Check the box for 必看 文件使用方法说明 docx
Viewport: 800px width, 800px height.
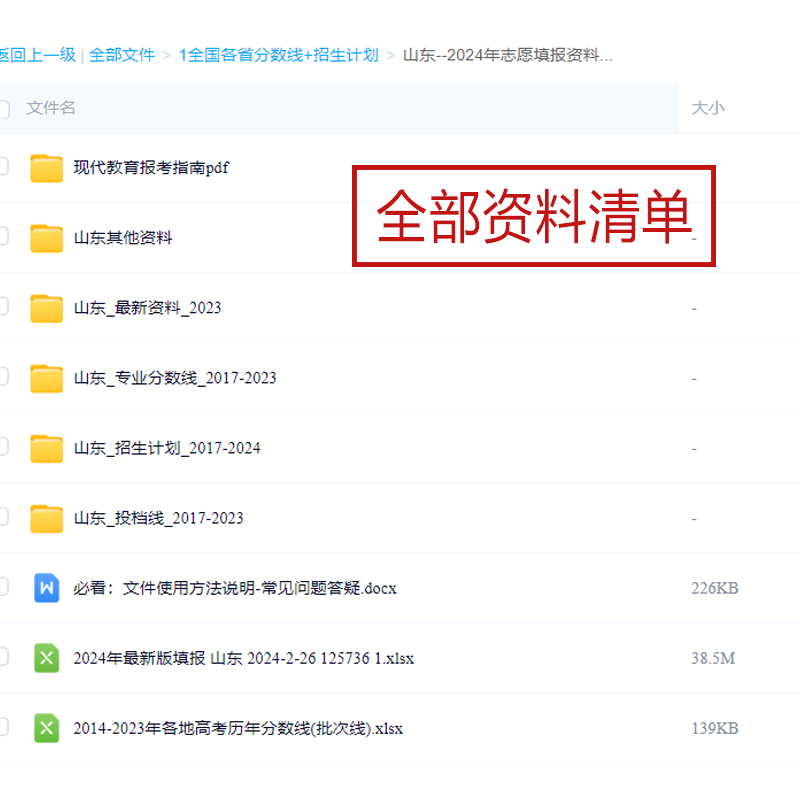pyautogui.click(x=3, y=586)
